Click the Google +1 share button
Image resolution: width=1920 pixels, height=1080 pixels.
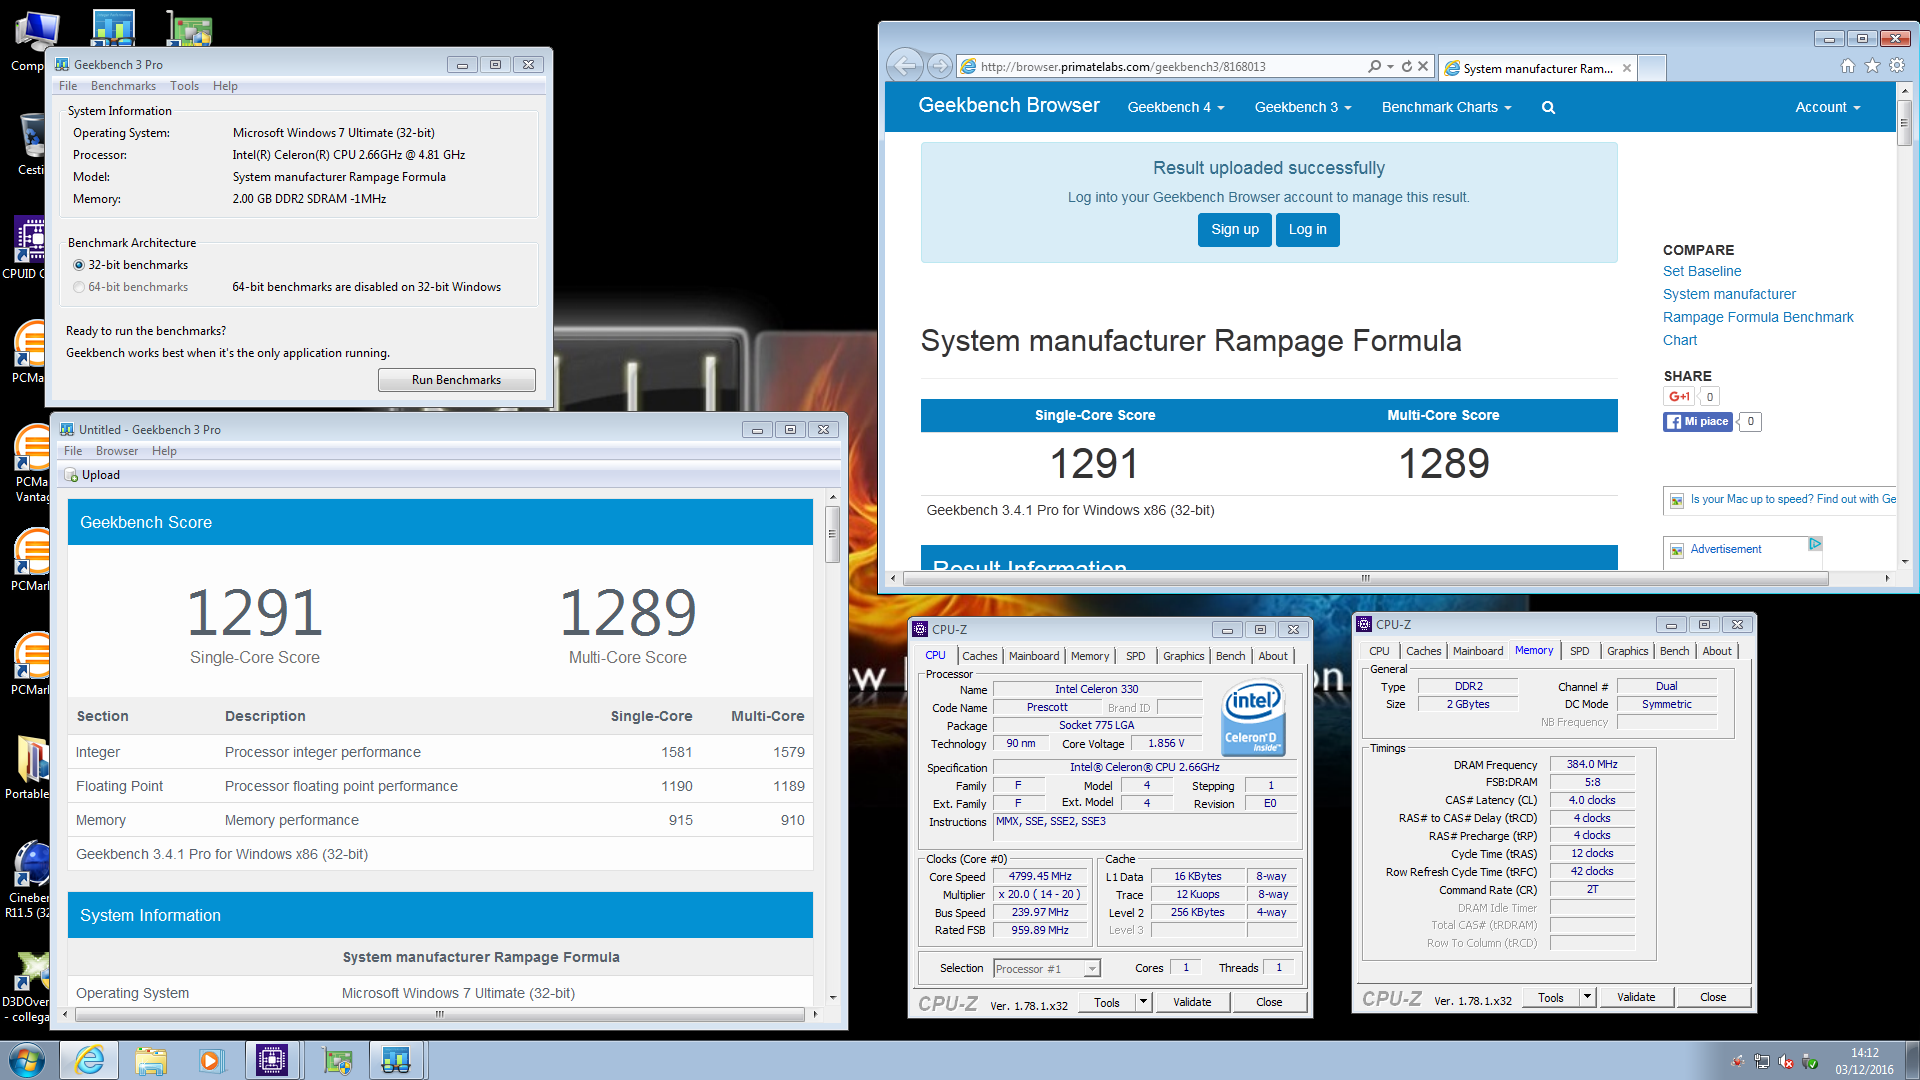(1679, 397)
